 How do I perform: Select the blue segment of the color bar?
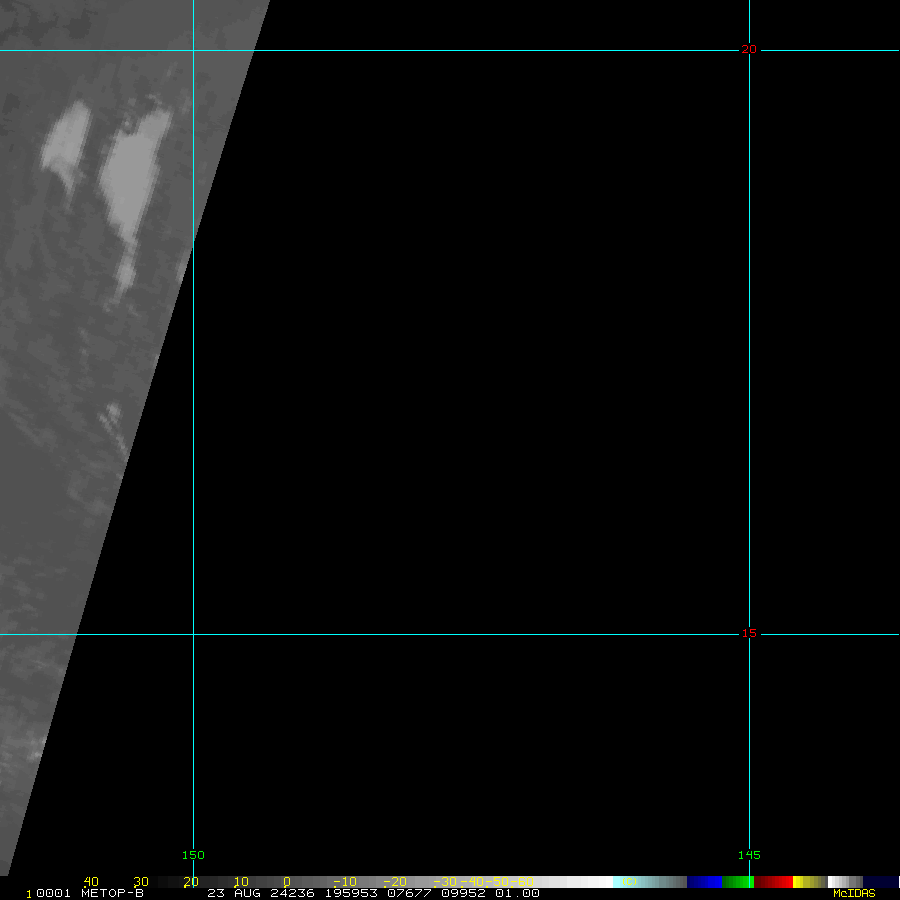click(704, 882)
